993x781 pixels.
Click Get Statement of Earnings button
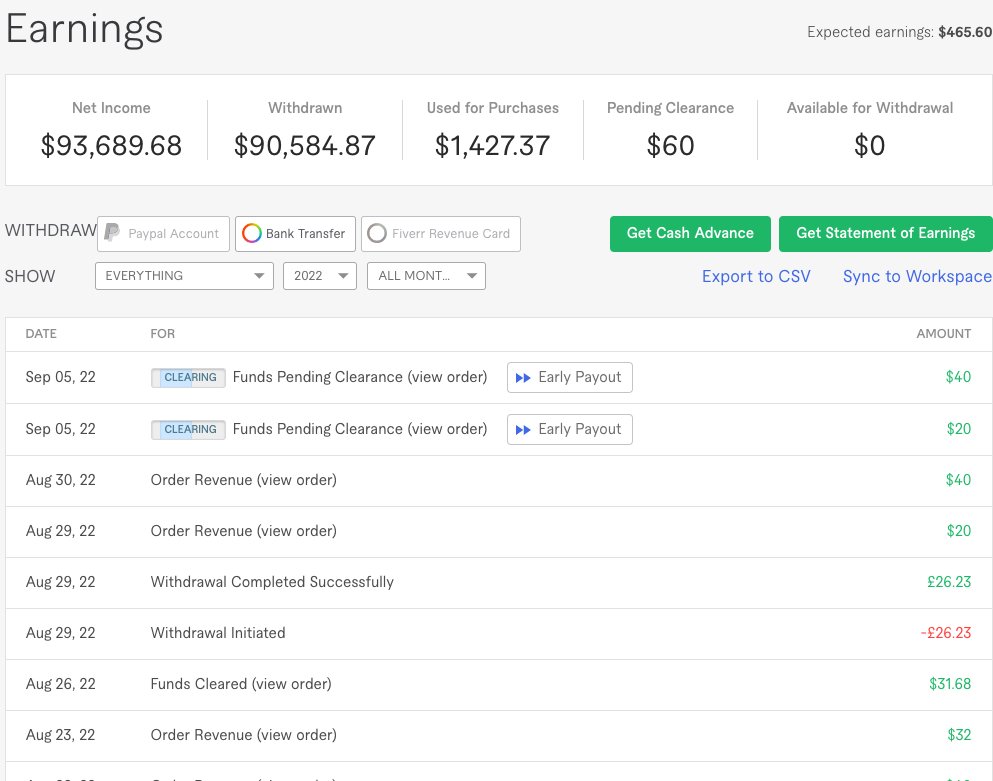click(x=885, y=233)
